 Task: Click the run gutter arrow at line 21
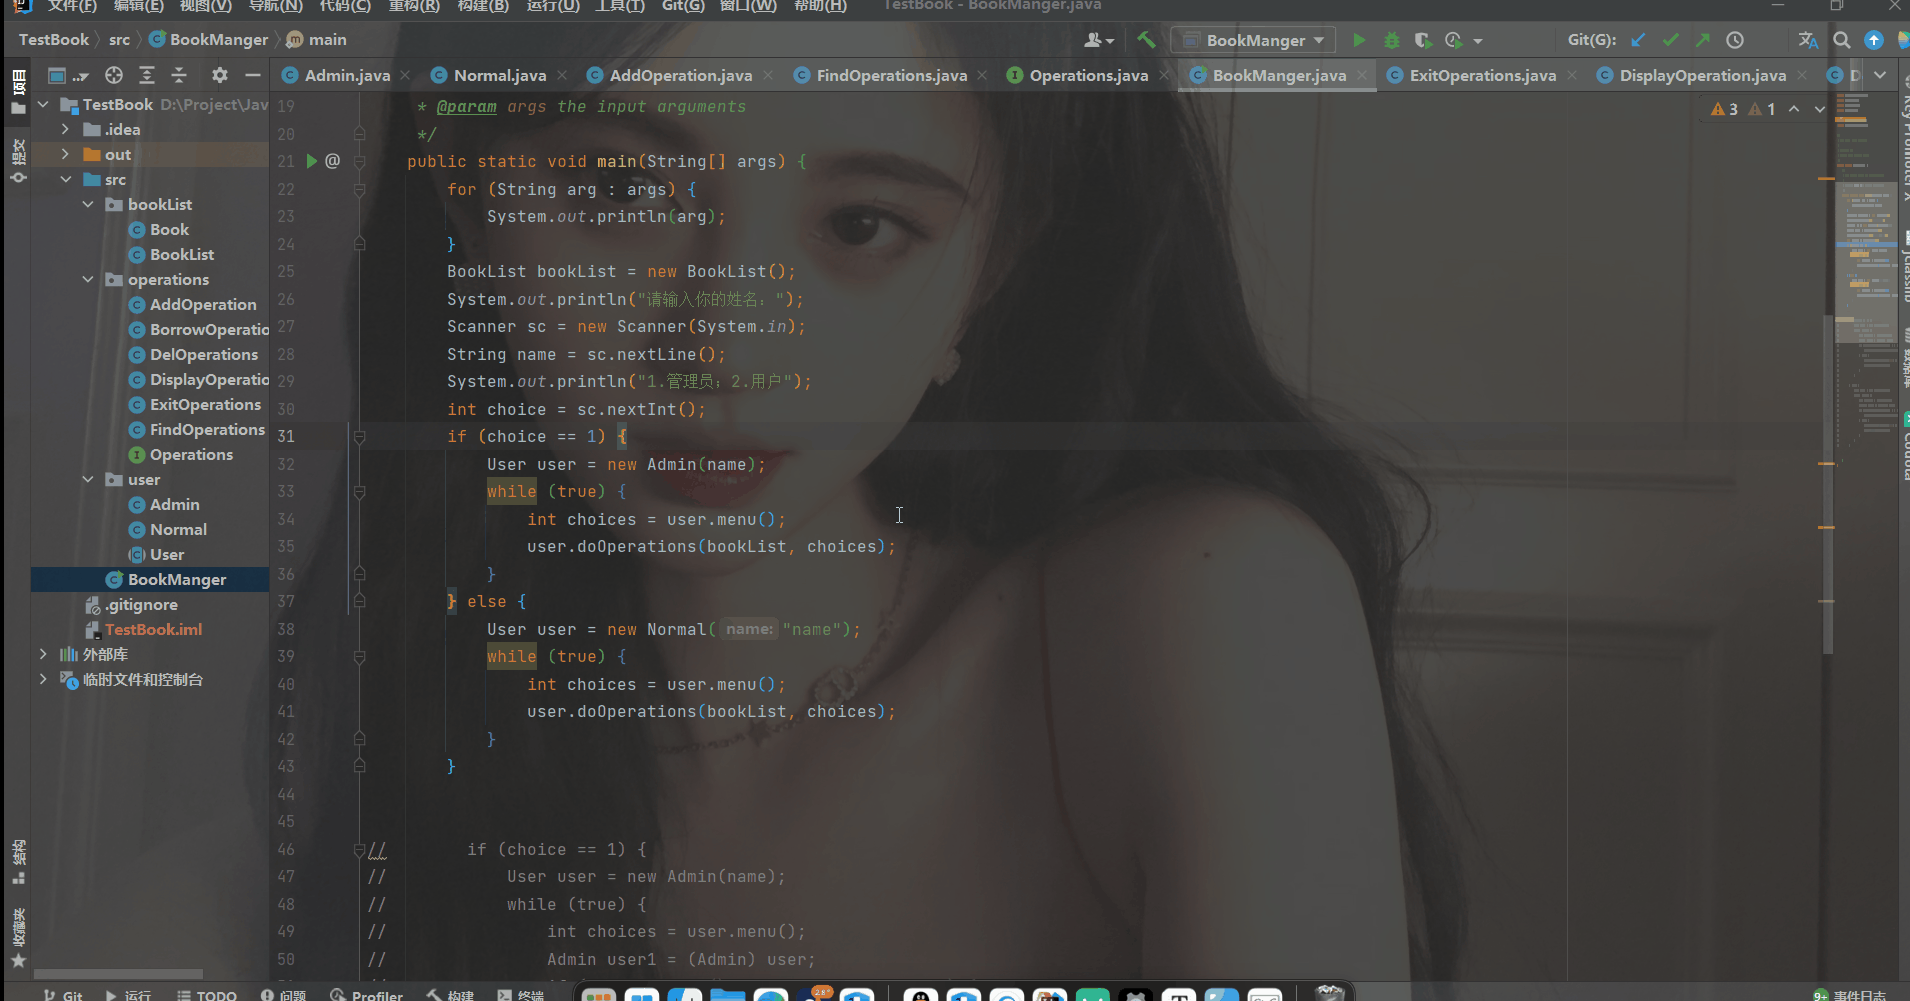click(x=312, y=161)
